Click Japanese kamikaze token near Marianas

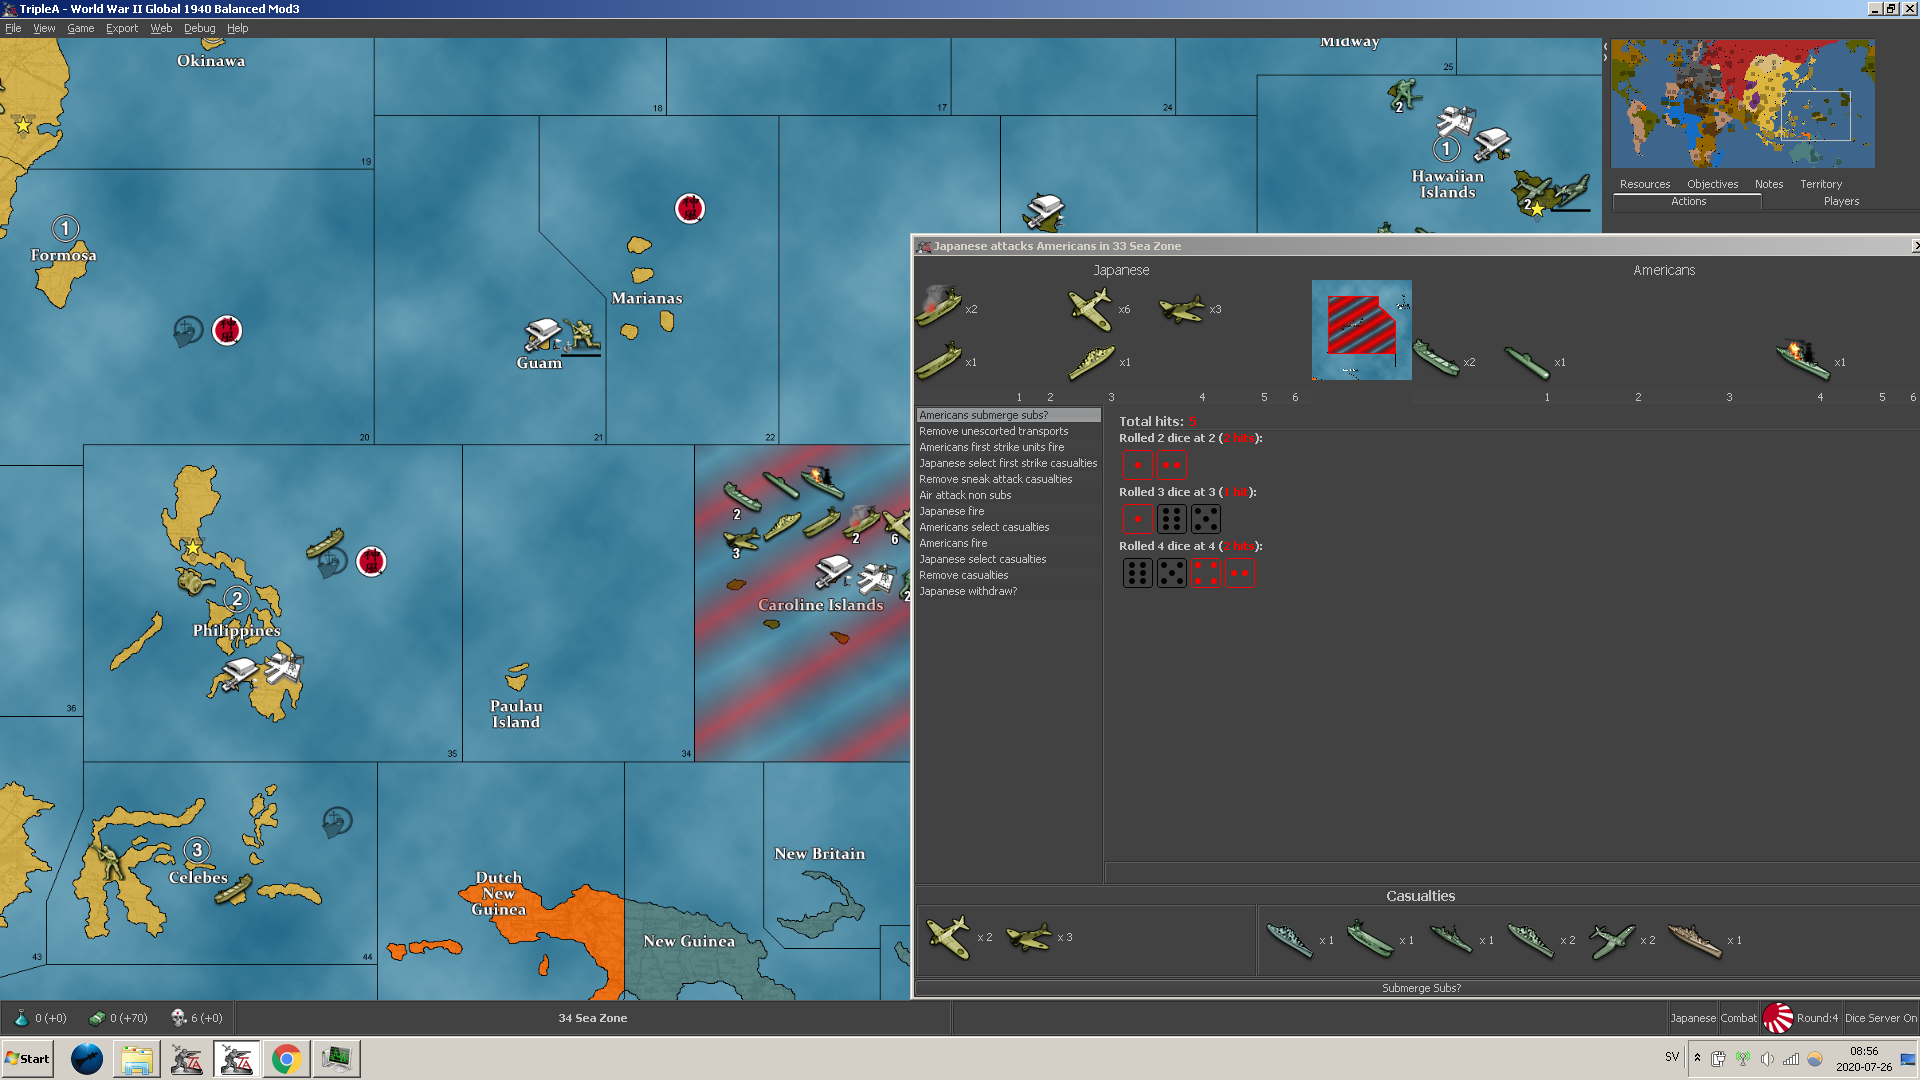tap(689, 208)
